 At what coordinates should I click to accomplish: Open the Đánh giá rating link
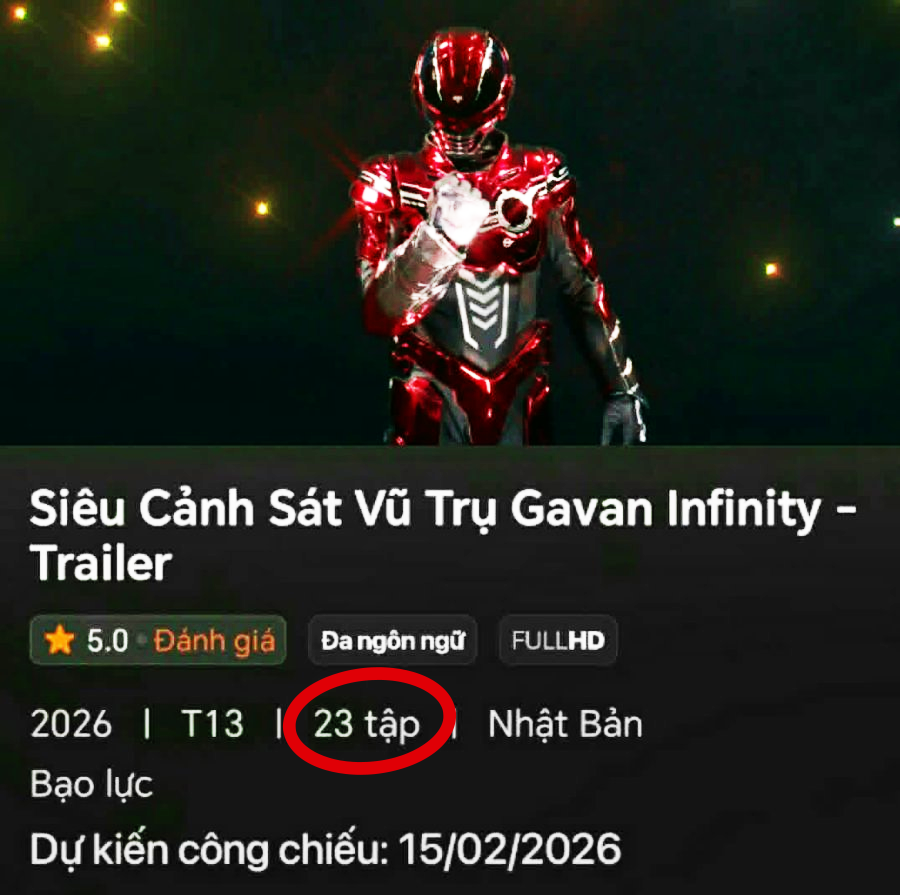(214, 642)
